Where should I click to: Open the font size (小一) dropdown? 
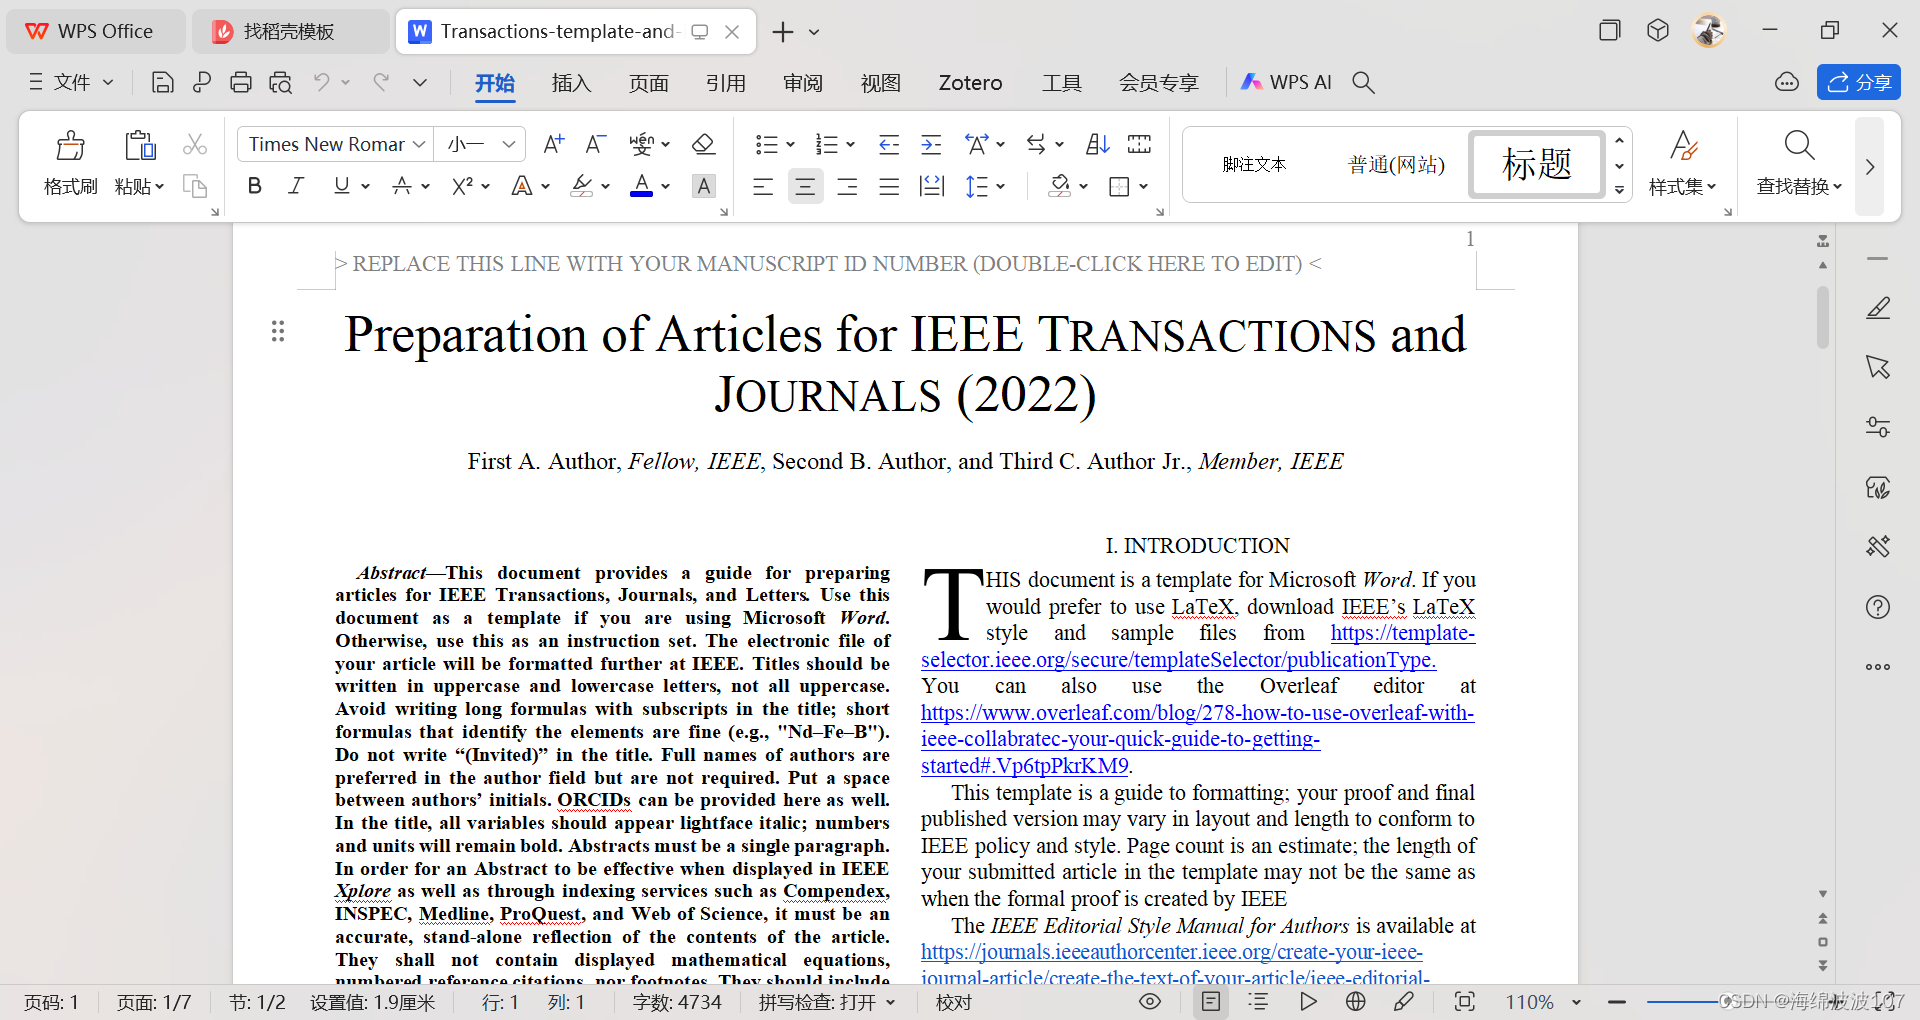point(509,144)
